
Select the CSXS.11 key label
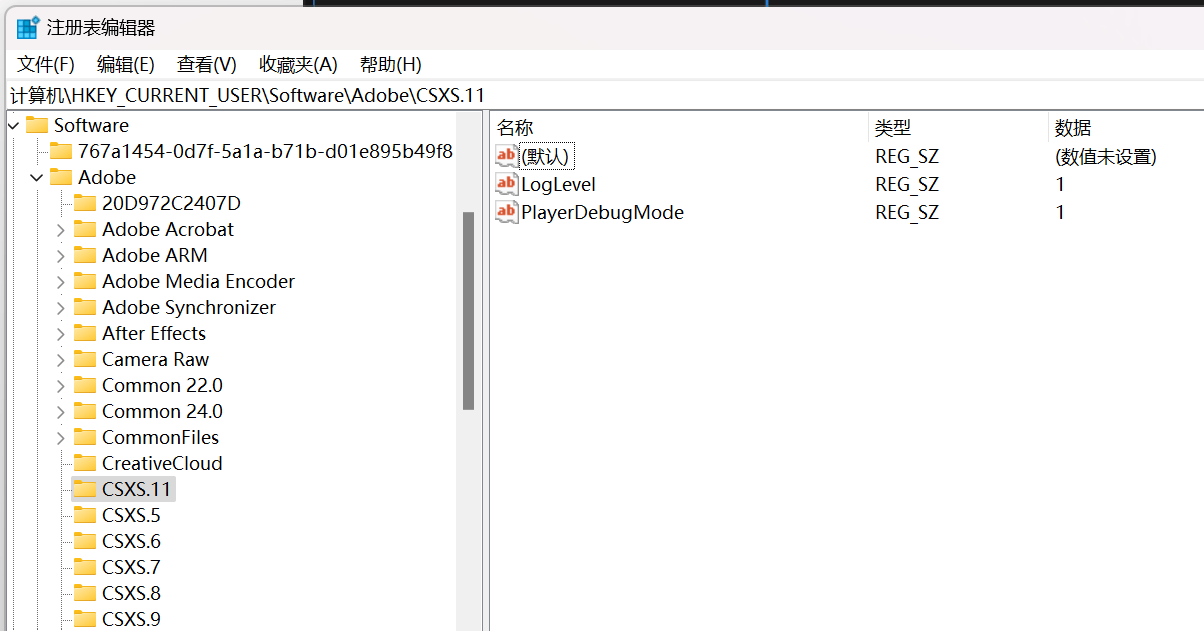point(137,489)
